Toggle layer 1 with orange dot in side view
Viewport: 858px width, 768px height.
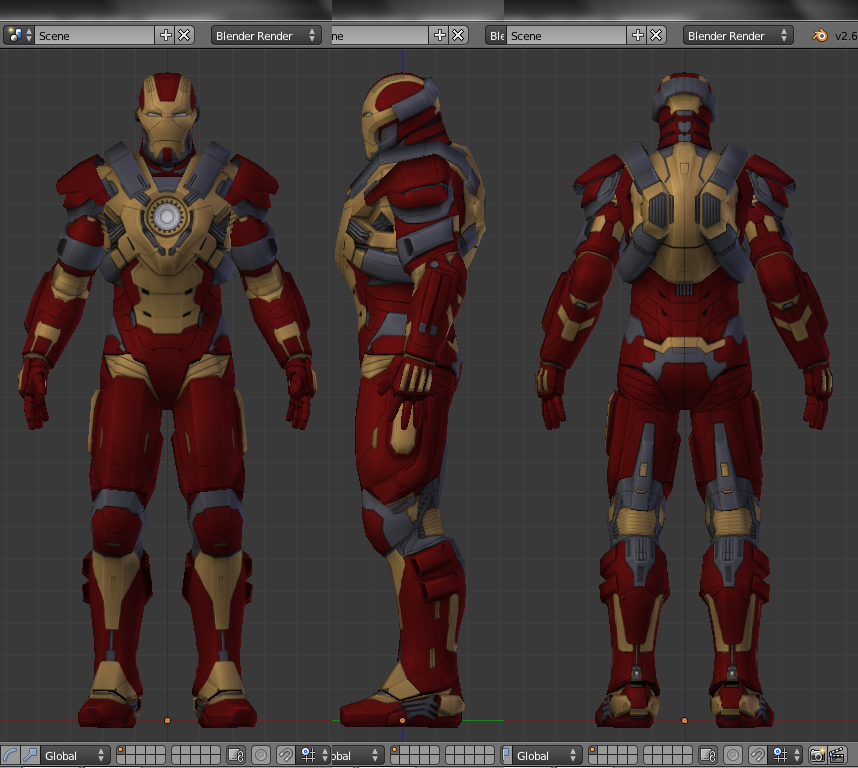tap(396, 750)
